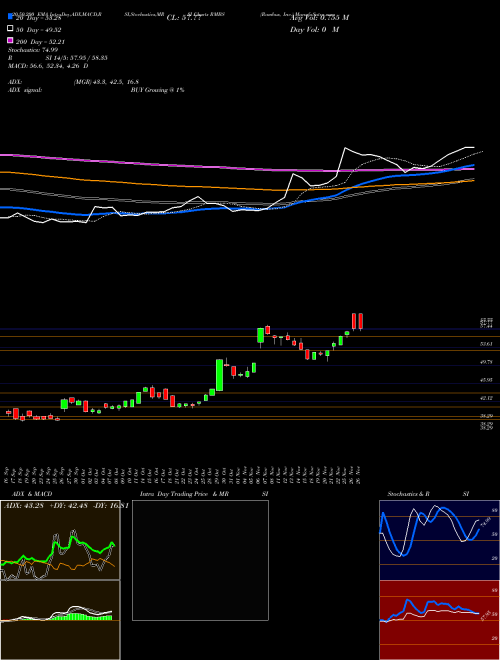Click the 49.78 price axis label
This screenshot has width=500, height=660.
click(487, 362)
